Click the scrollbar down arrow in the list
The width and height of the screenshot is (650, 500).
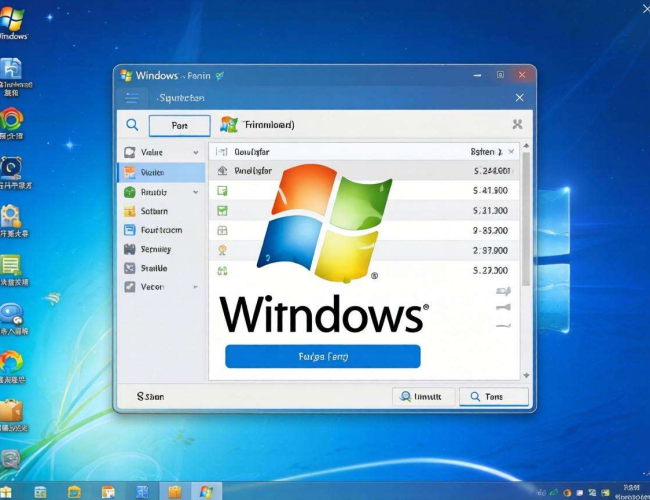pos(526,375)
